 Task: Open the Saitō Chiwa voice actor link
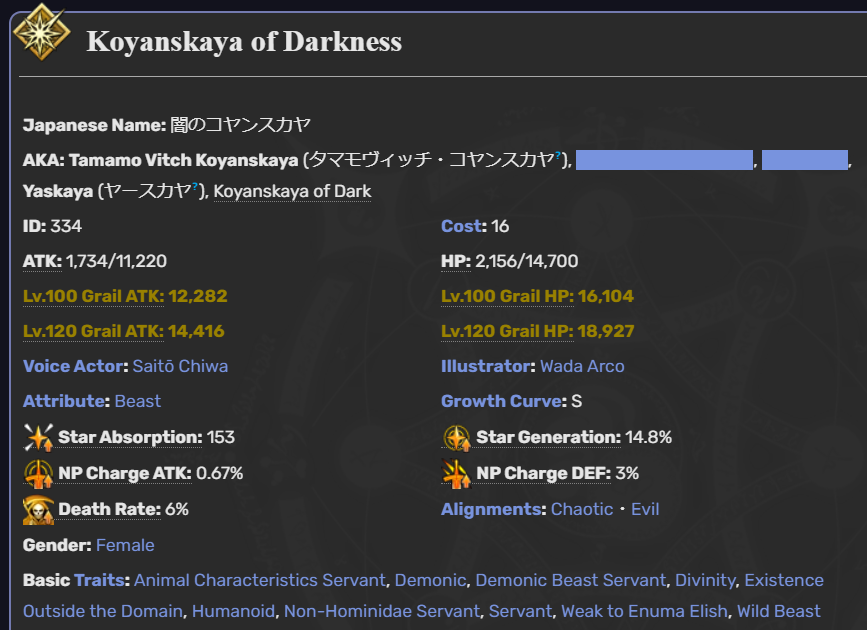click(180, 366)
